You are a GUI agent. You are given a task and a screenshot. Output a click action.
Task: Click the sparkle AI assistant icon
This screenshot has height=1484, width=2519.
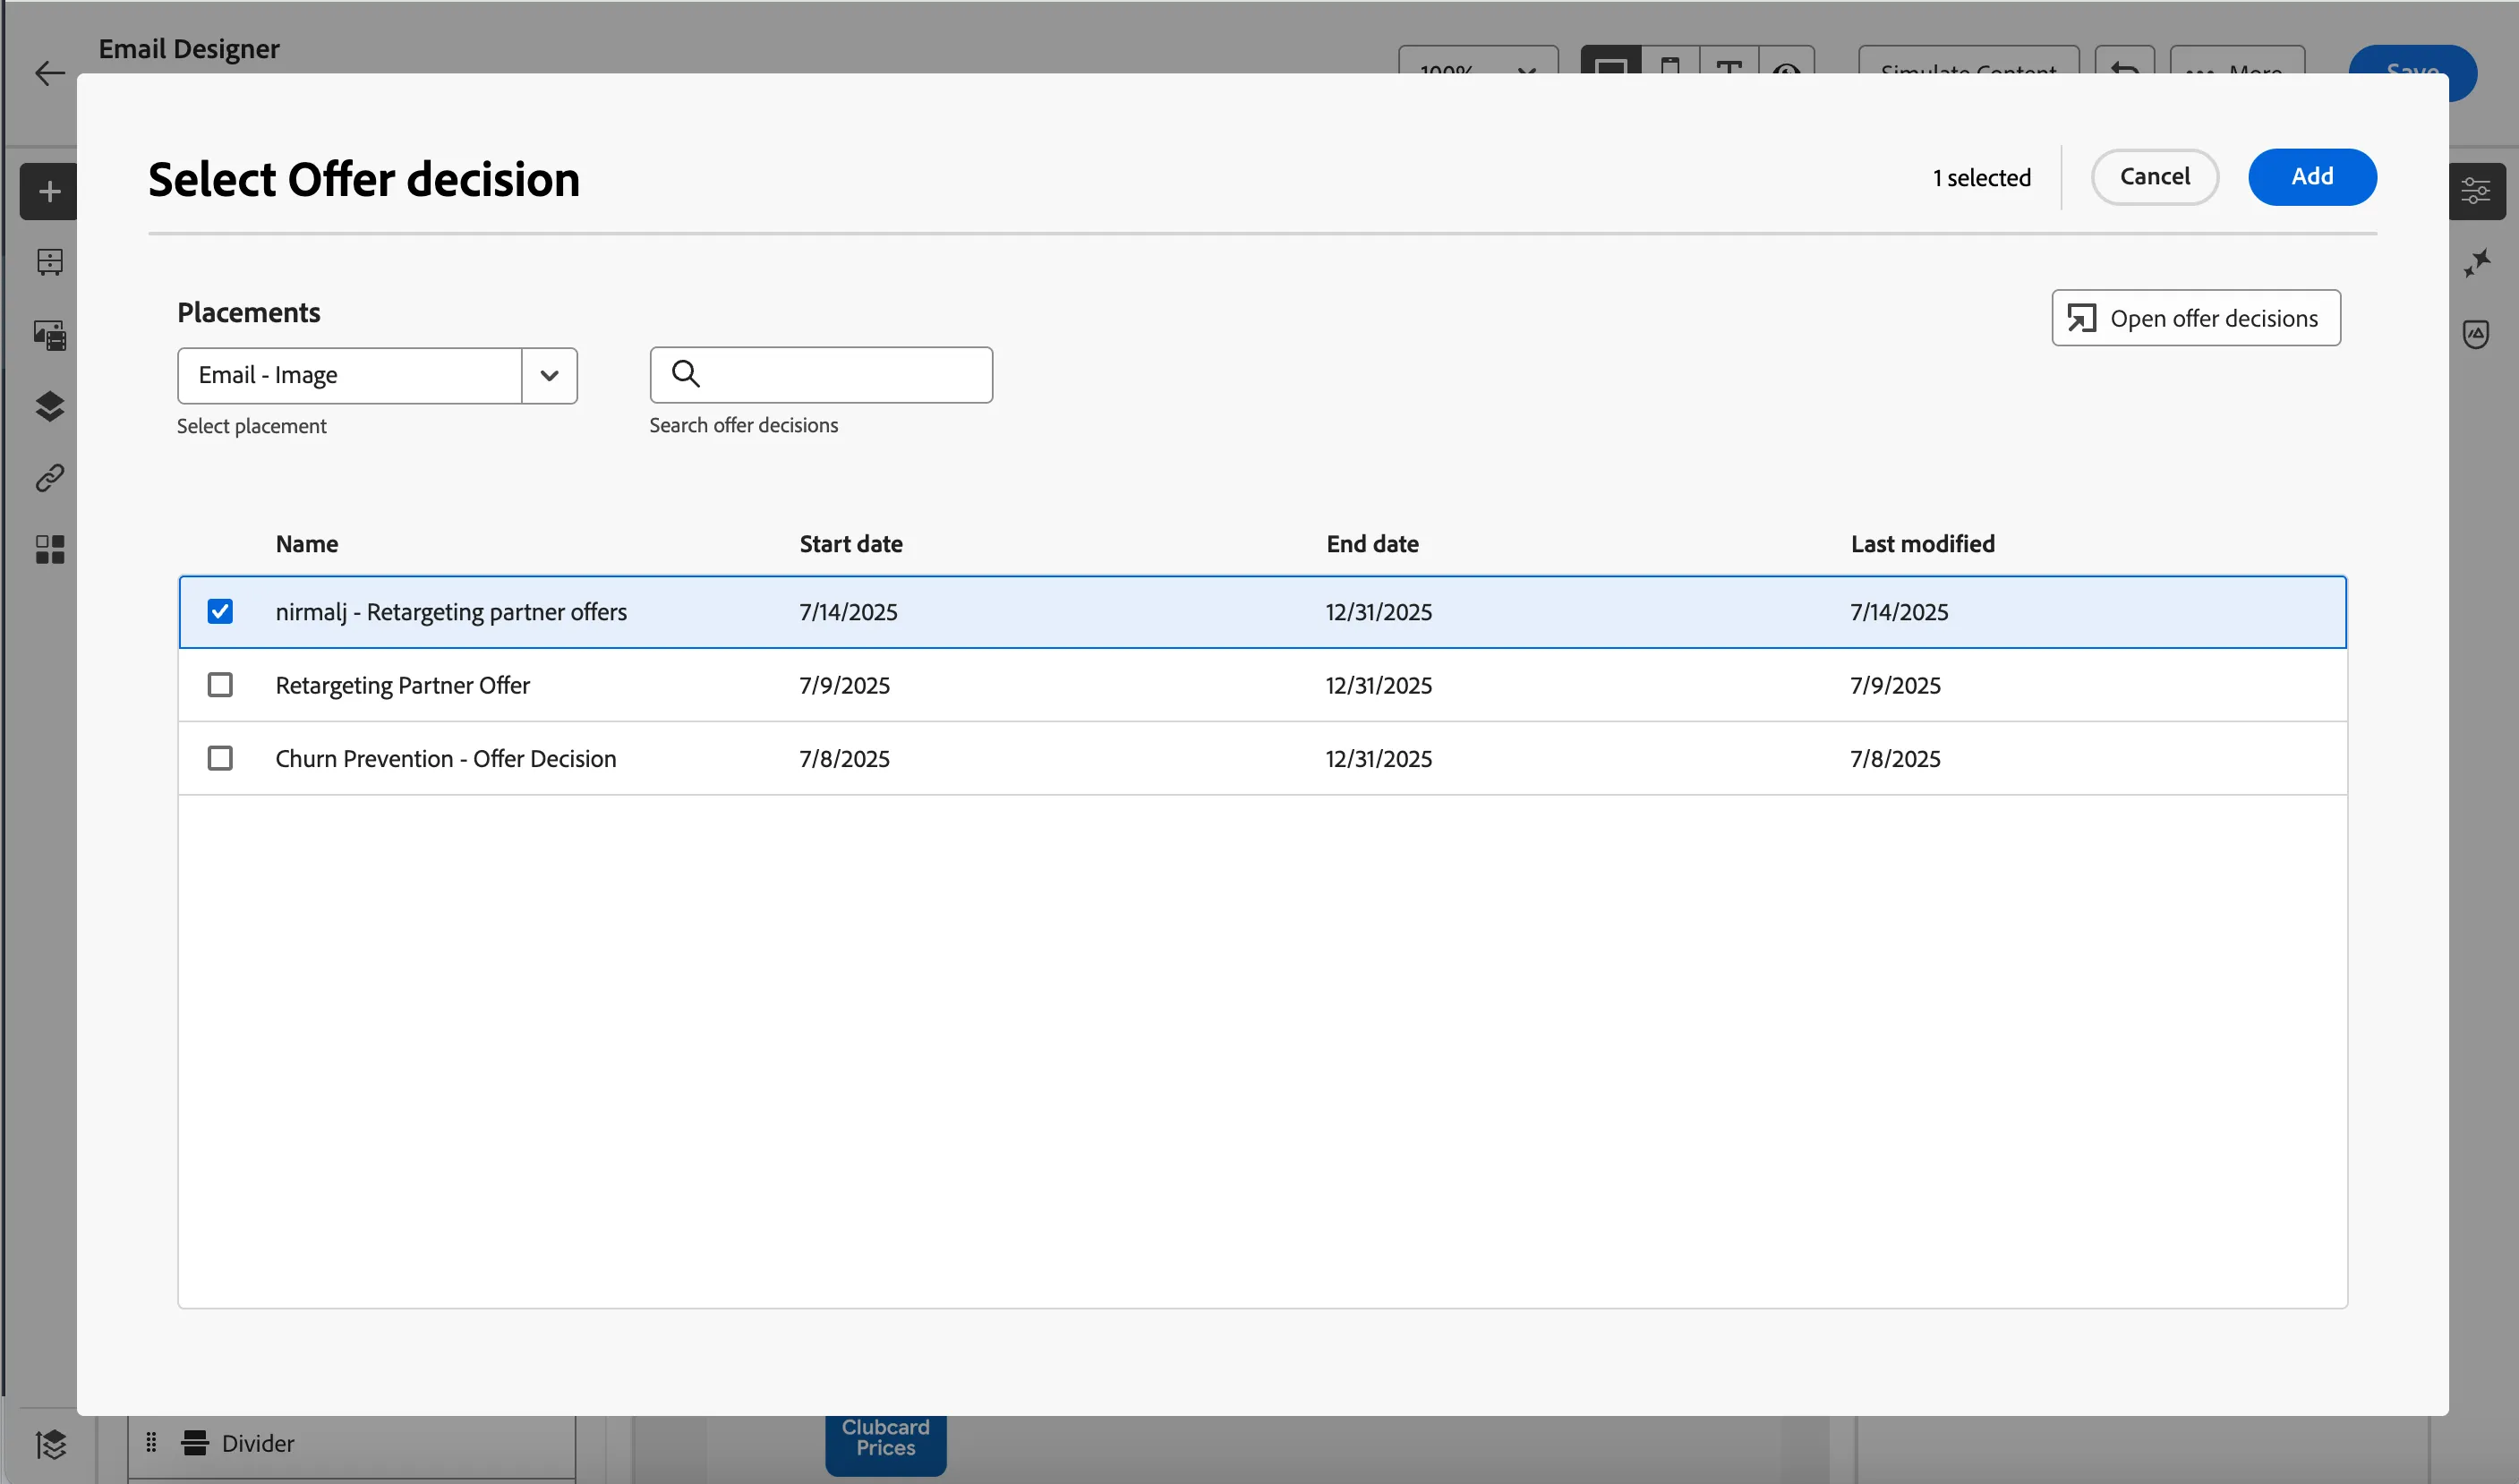[2476, 263]
